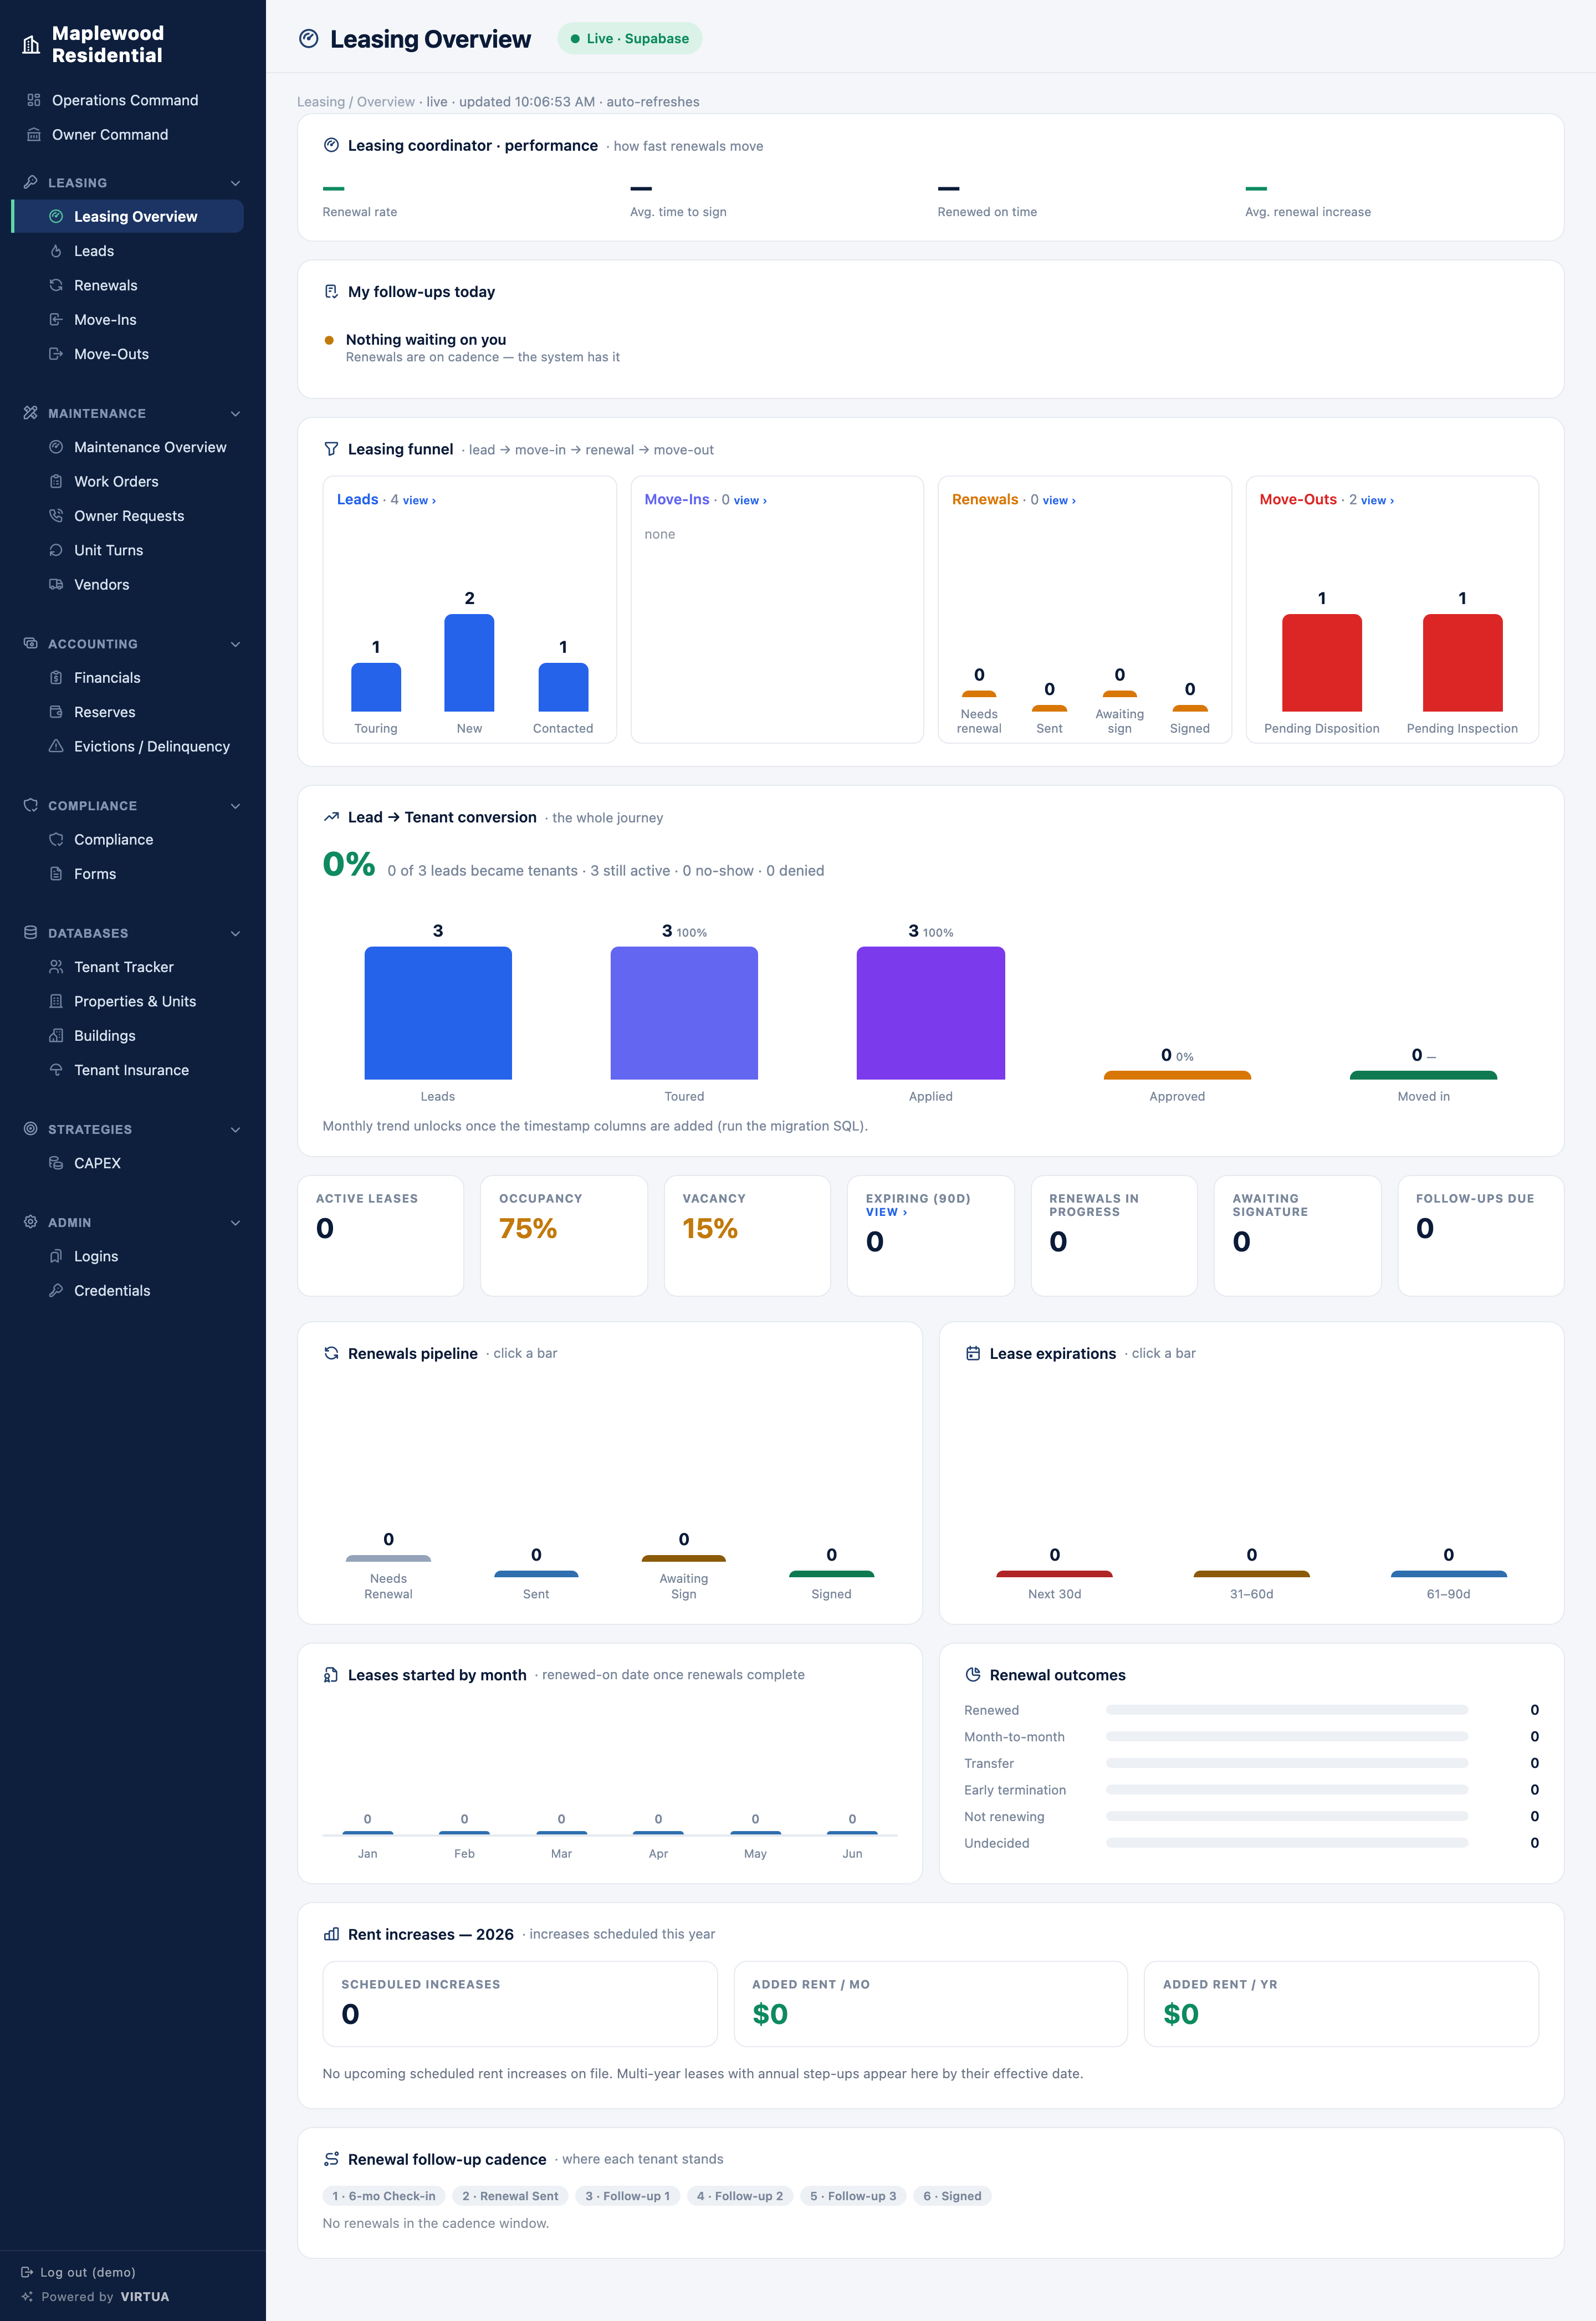This screenshot has width=1596, height=2321.
Task: Click the Properties & Units building icon
Action: 56,1001
